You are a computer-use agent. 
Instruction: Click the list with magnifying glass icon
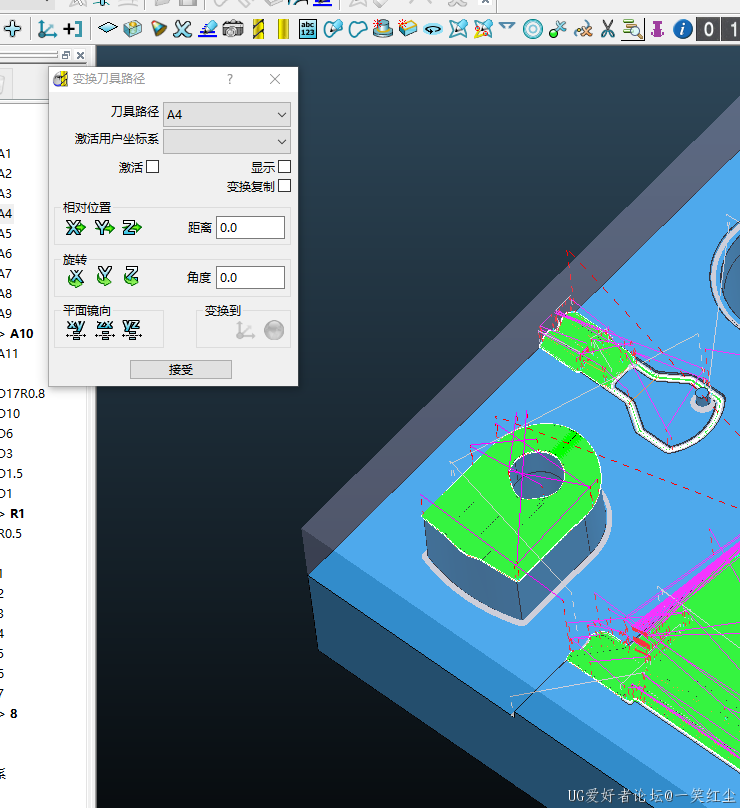(632, 29)
